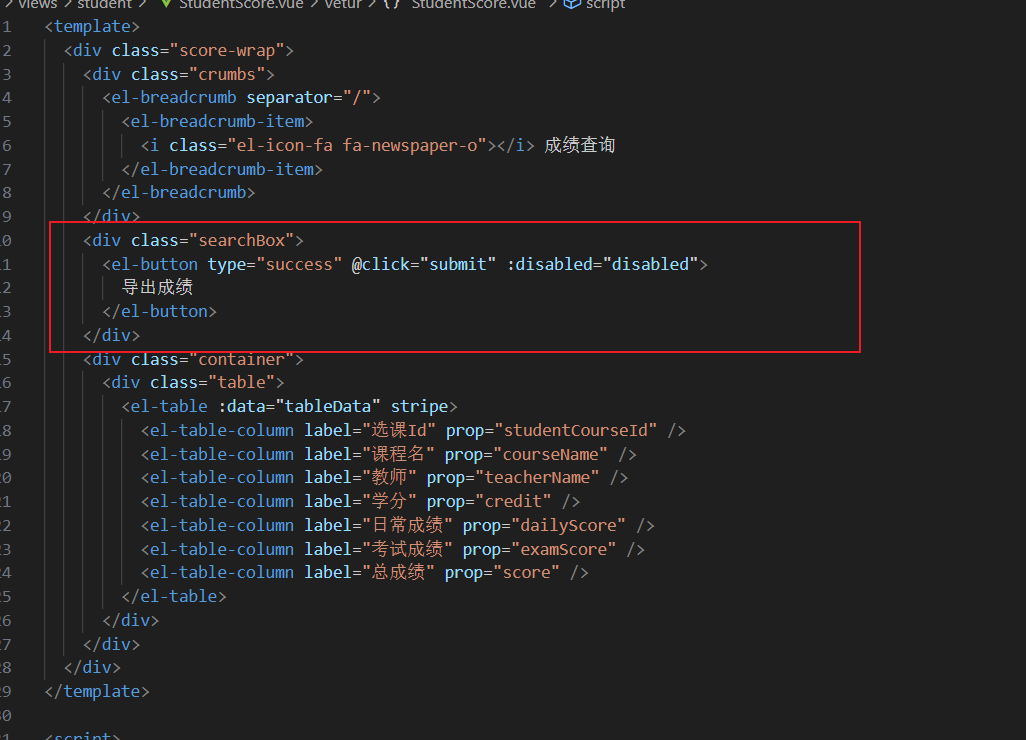The height and width of the screenshot is (740, 1026).
Task: Place cursor on the stripe attribute
Action: point(420,407)
